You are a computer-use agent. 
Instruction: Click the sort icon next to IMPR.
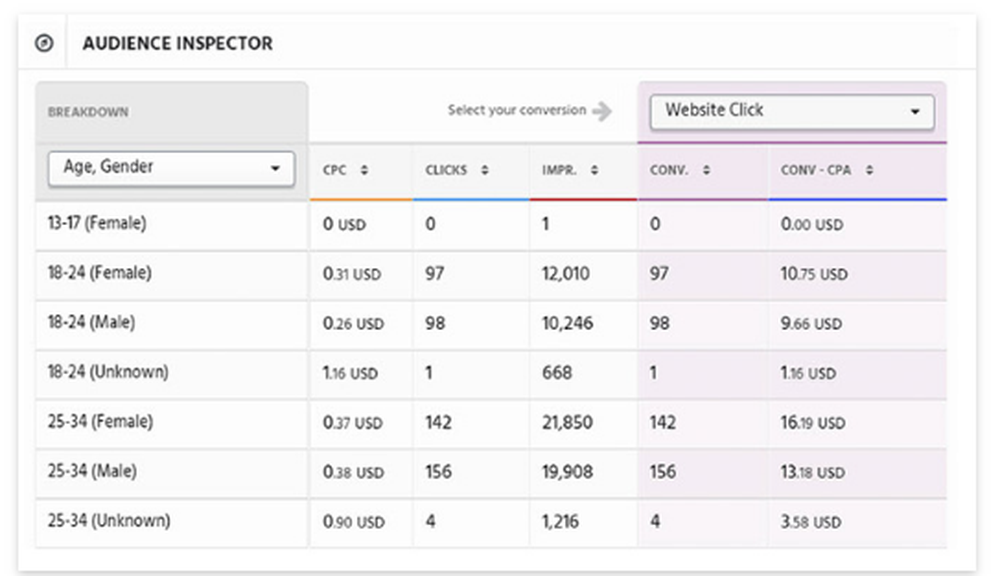pyautogui.click(x=593, y=169)
